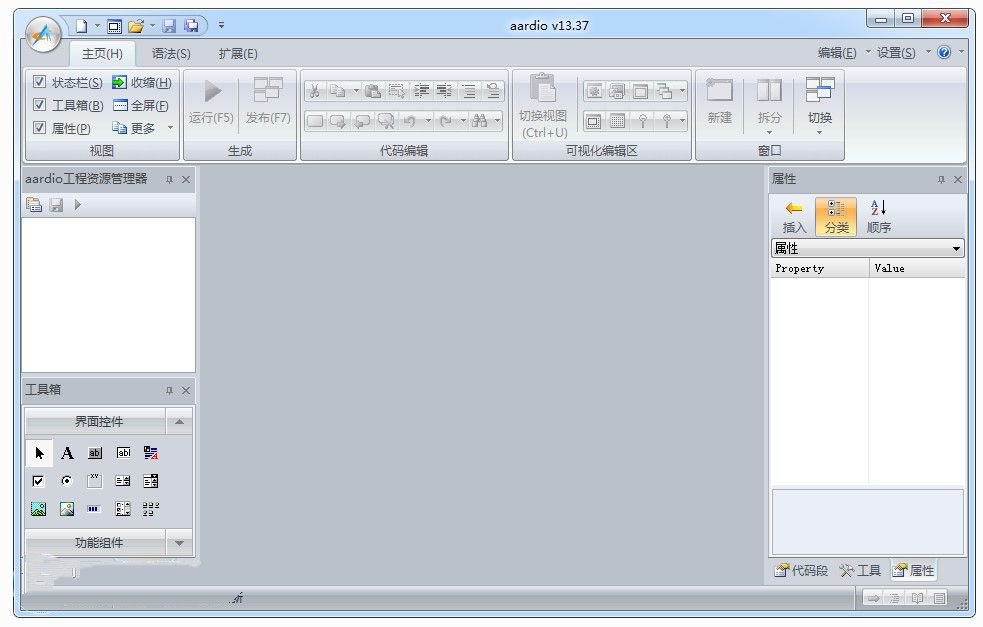
Task: Toggle the 属性(P) checkbox
Action: (39, 127)
